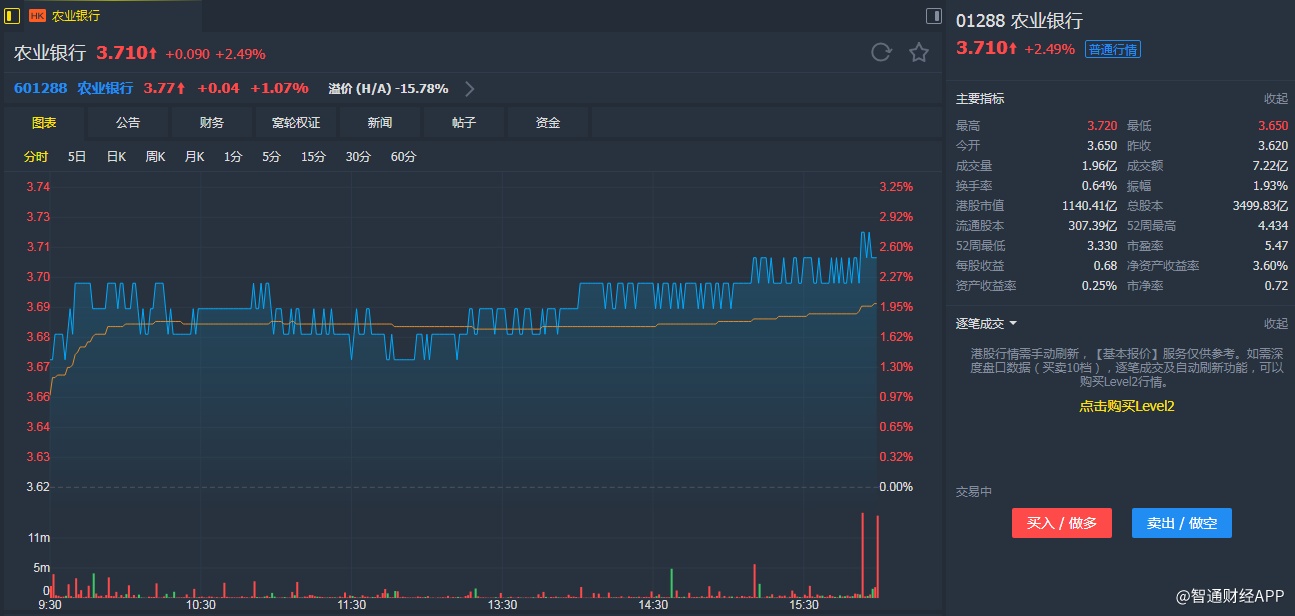Select the 60分 interval
The width and height of the screenshot is (1295, 616).
pos(403,157)
